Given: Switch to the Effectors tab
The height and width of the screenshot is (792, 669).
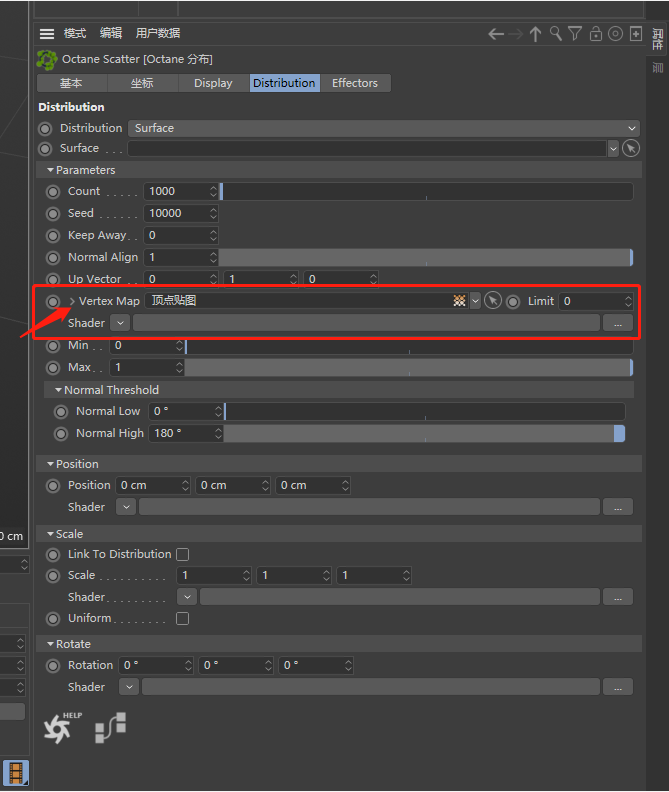Looking at the screenshot, I should click(355, 83).
